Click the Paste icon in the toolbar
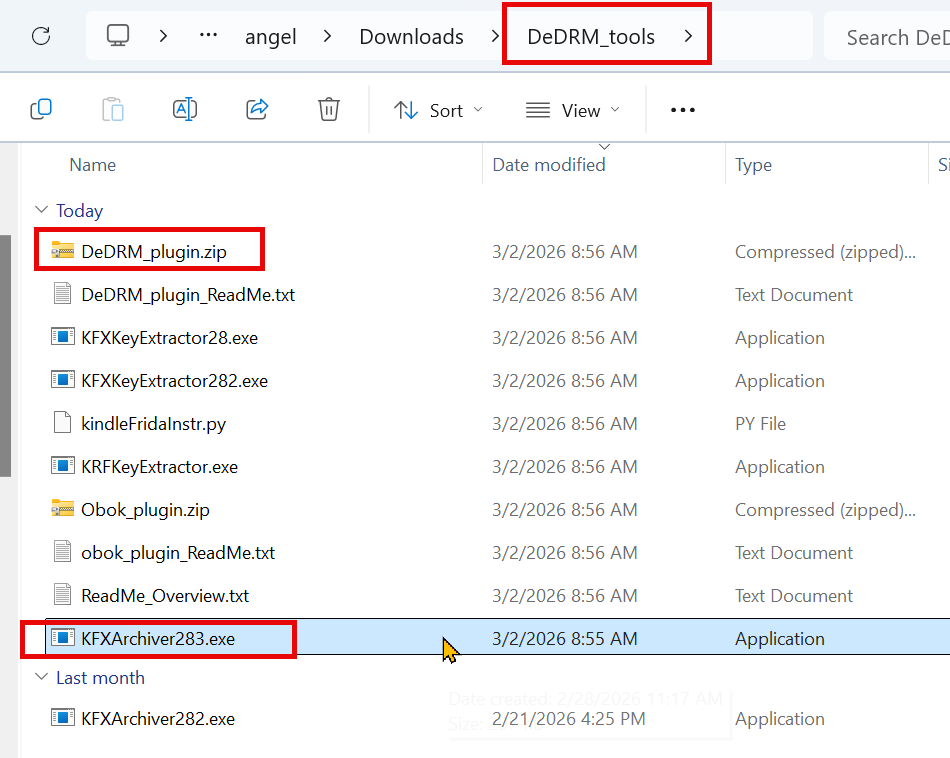 [112, 110]
